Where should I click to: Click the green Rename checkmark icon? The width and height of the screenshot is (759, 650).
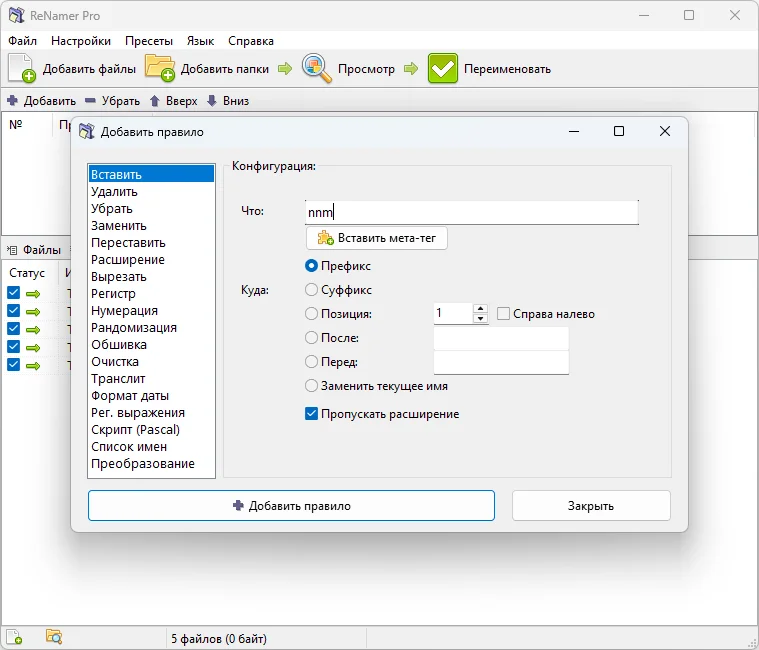pos(442,69)
